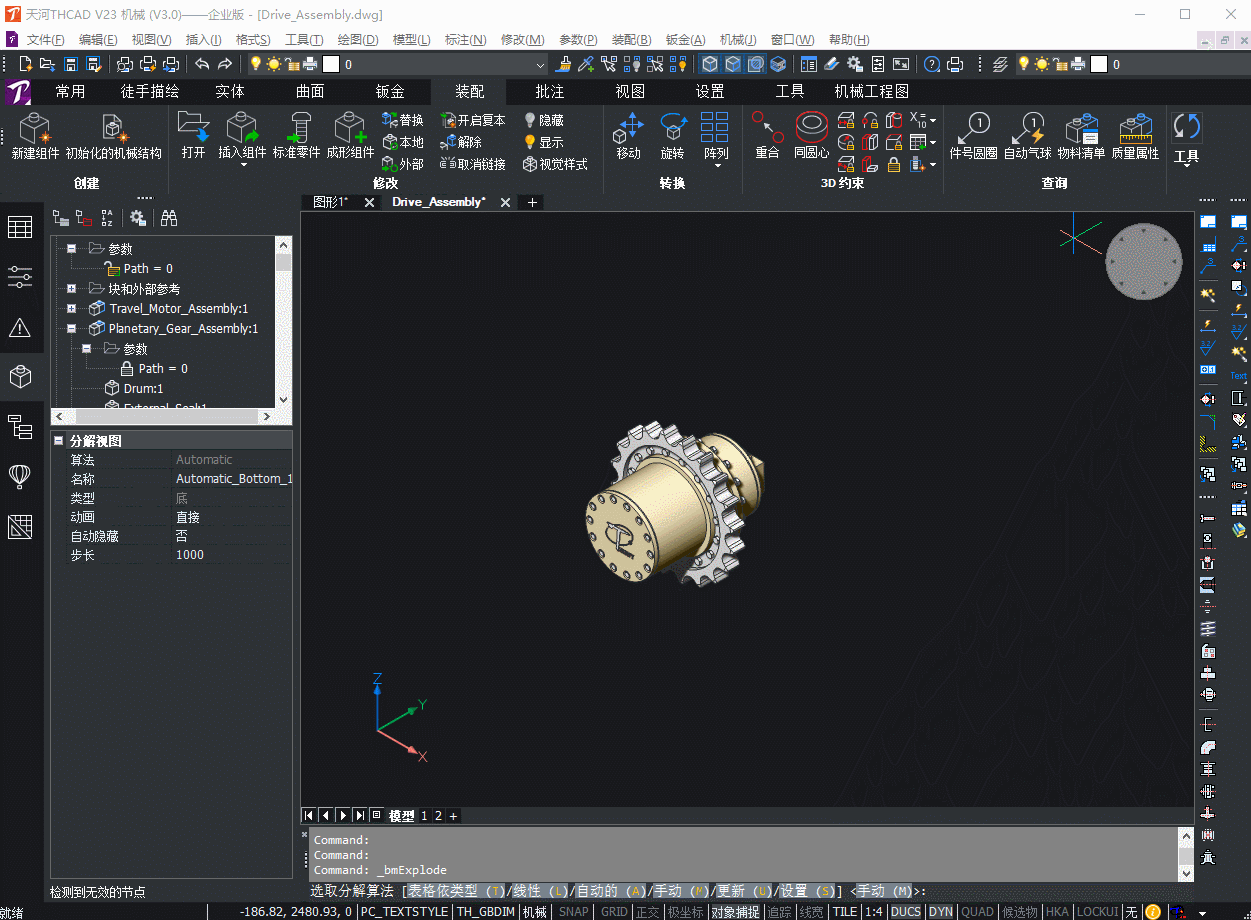
Task: Click the 质里属性 mass properties icon
Action: (1135, 136)
